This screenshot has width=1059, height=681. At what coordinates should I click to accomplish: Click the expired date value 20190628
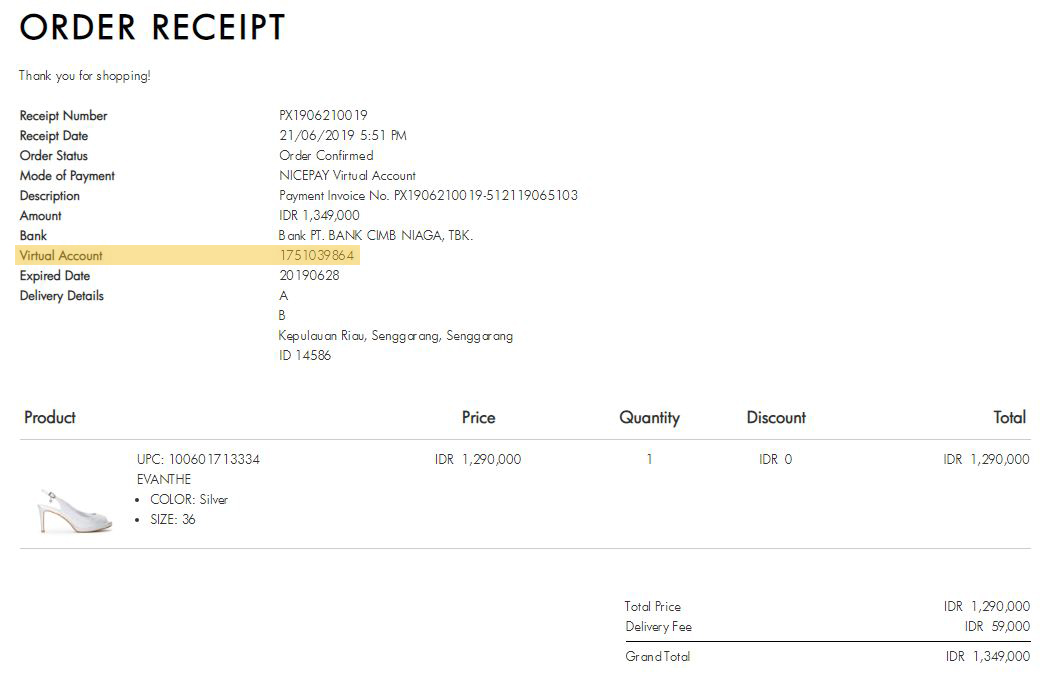click(x=309, y=276)
